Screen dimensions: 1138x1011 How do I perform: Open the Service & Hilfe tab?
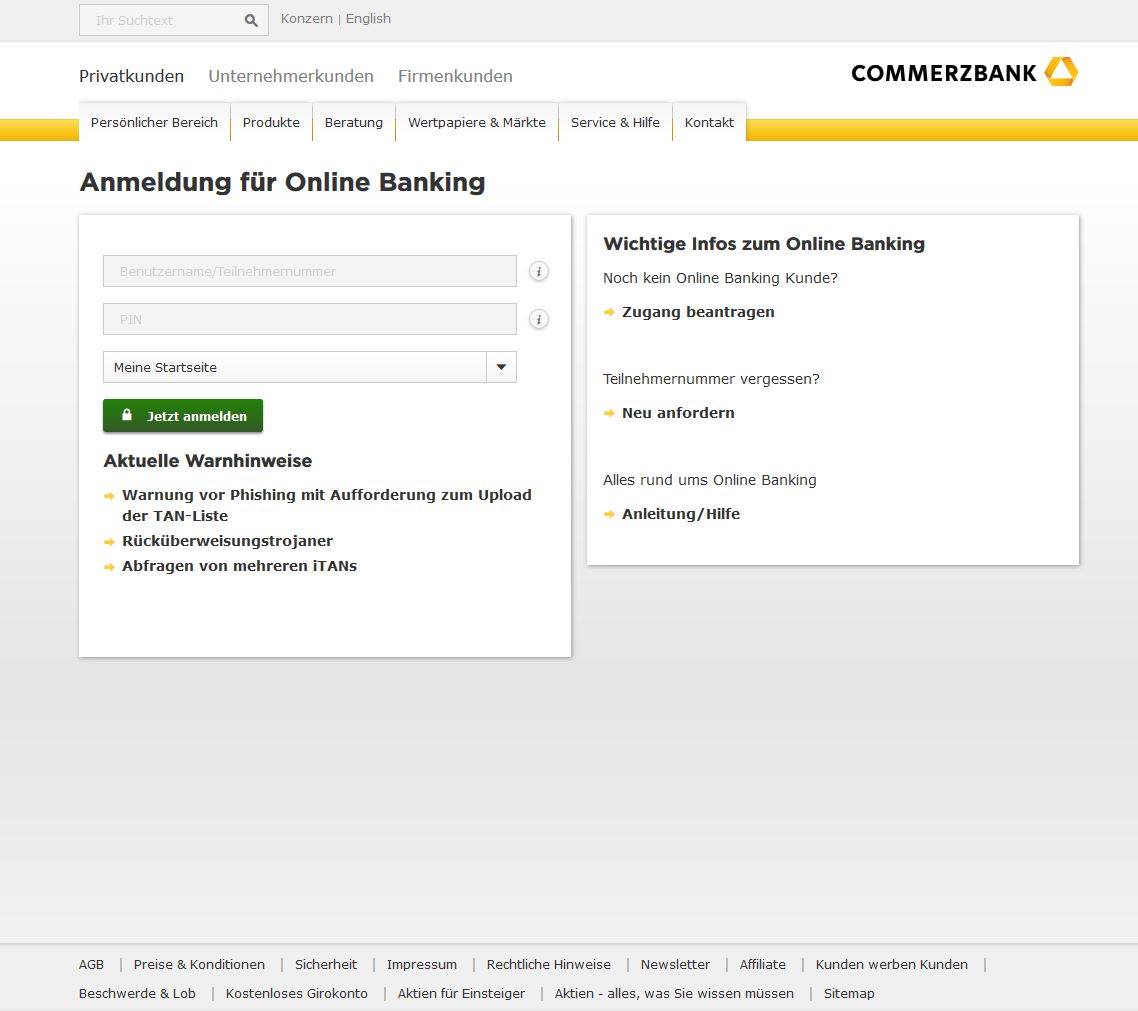tap(615, 122)
